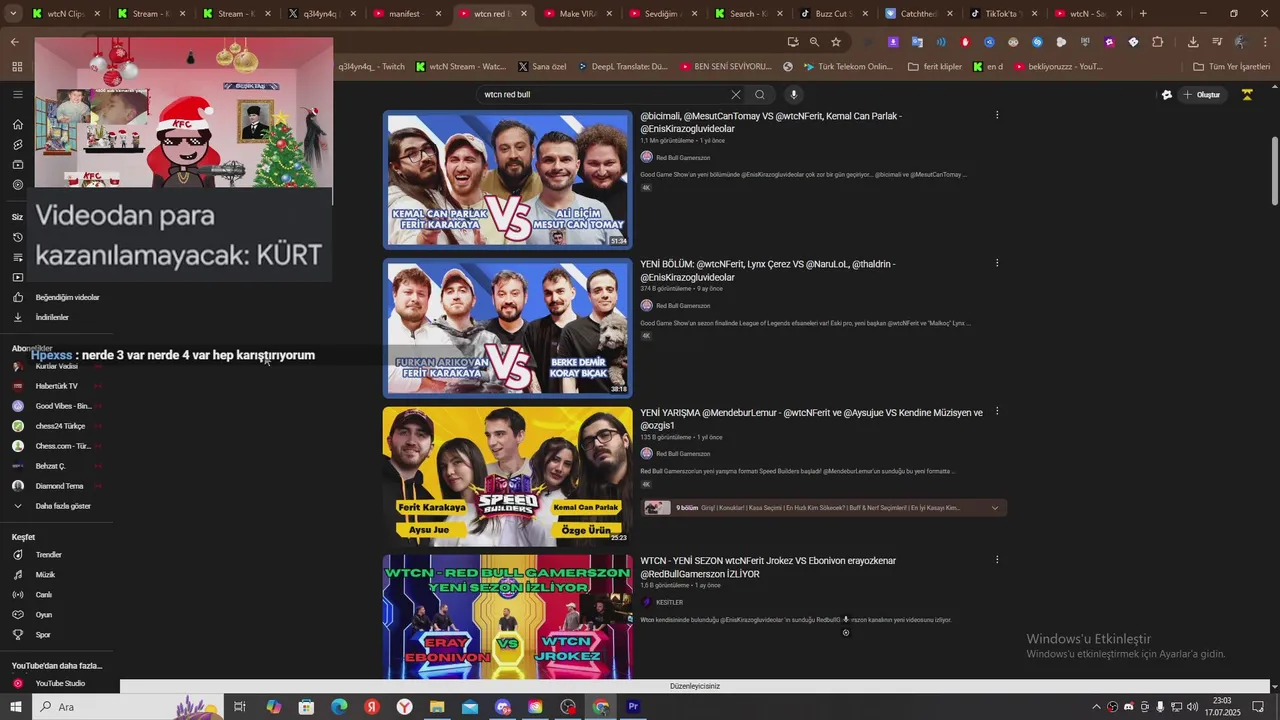Open Shorts from the mini sidebar

(17, 145)
